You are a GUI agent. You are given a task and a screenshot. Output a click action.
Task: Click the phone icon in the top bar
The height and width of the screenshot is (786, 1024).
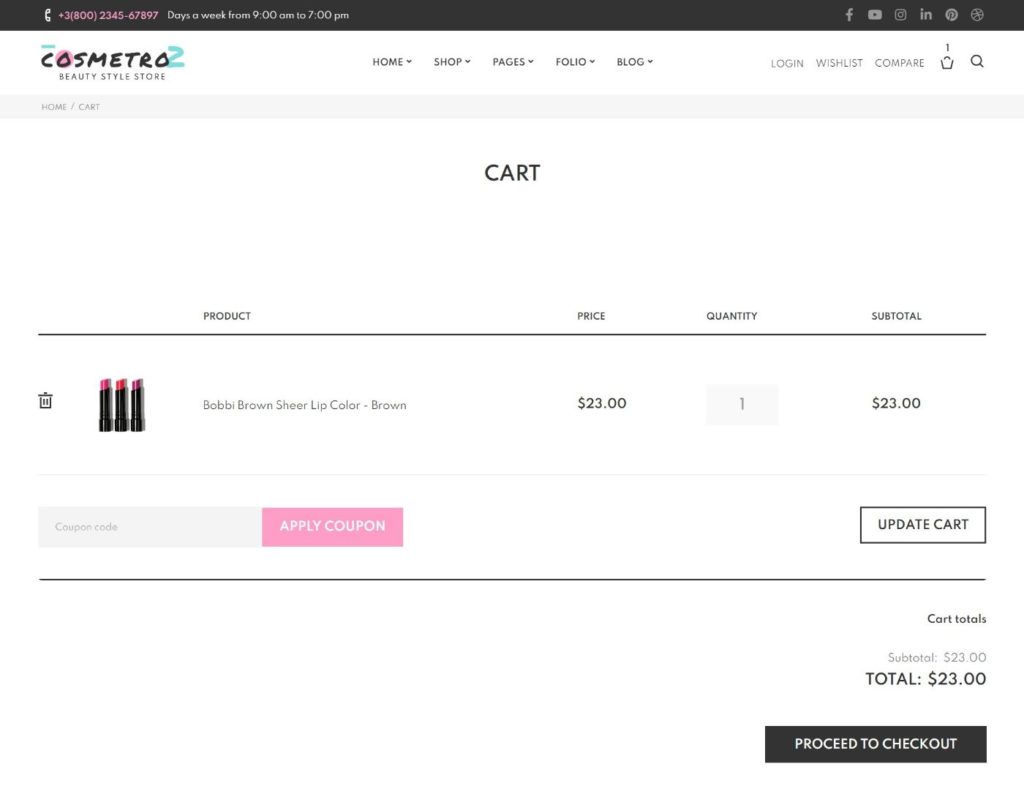point(47,15)
